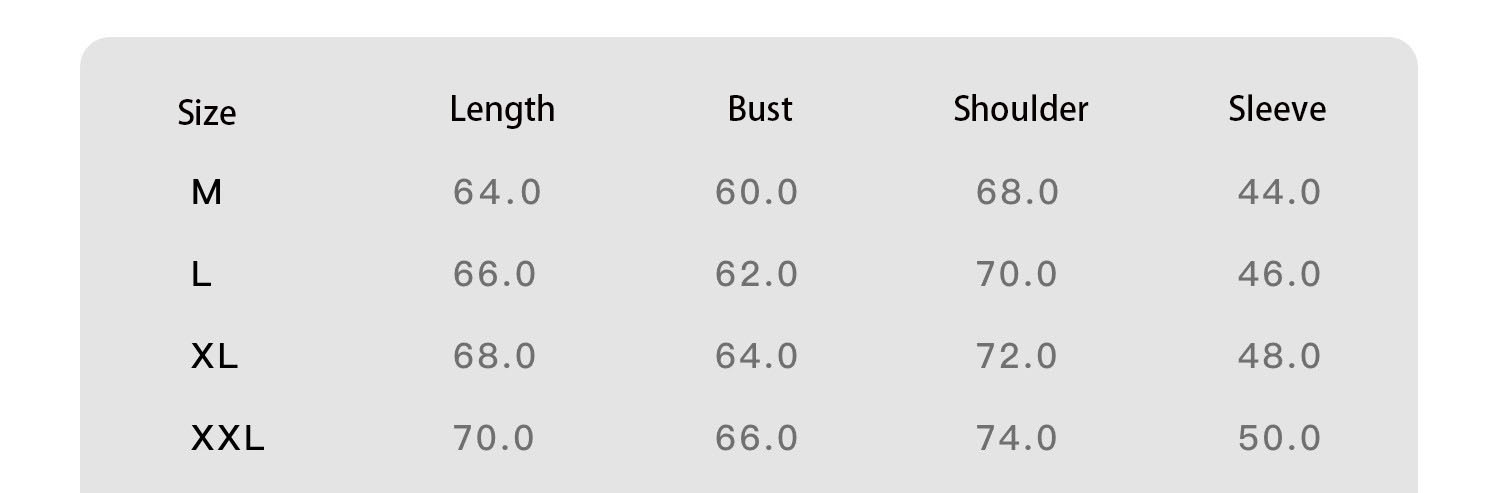Click Shoulder value 74.0 for XXL
This screenshot has height=493, width=1500.
1017,438
